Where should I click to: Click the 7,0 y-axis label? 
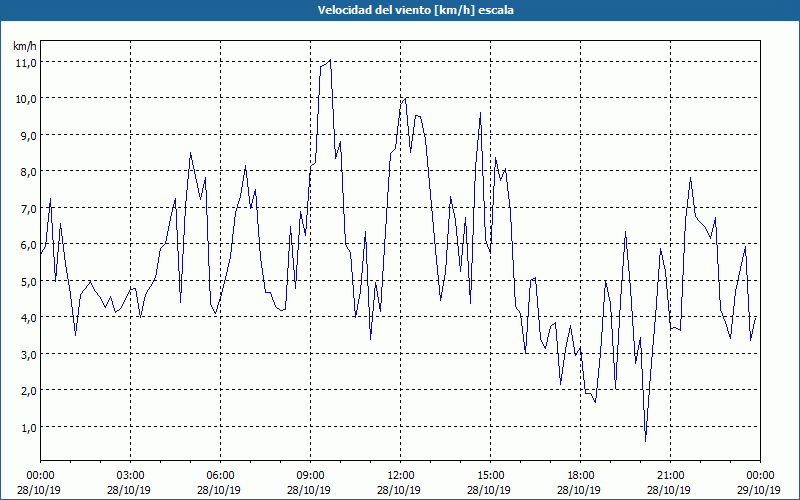coord(28,208)
